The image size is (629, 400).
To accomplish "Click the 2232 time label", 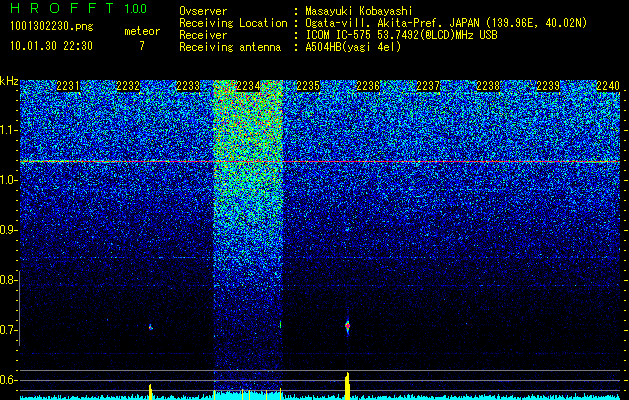I will (128, 86).
